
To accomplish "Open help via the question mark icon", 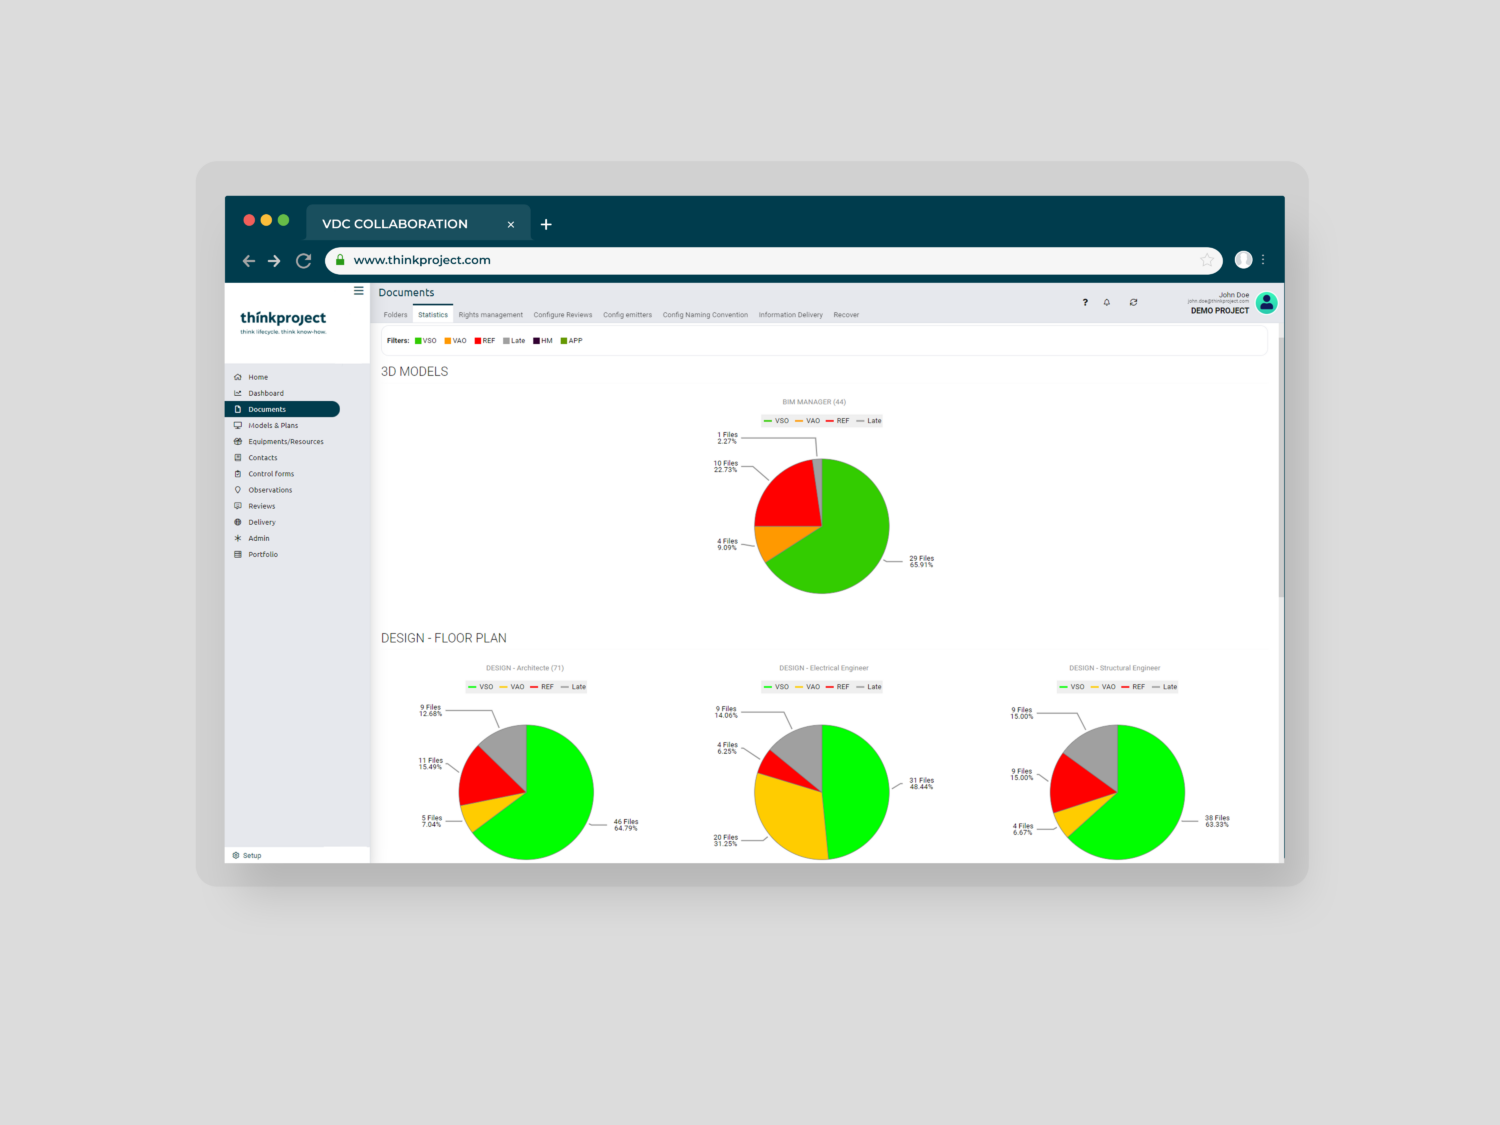I will pyautogui.click(x=1085, y=302).
